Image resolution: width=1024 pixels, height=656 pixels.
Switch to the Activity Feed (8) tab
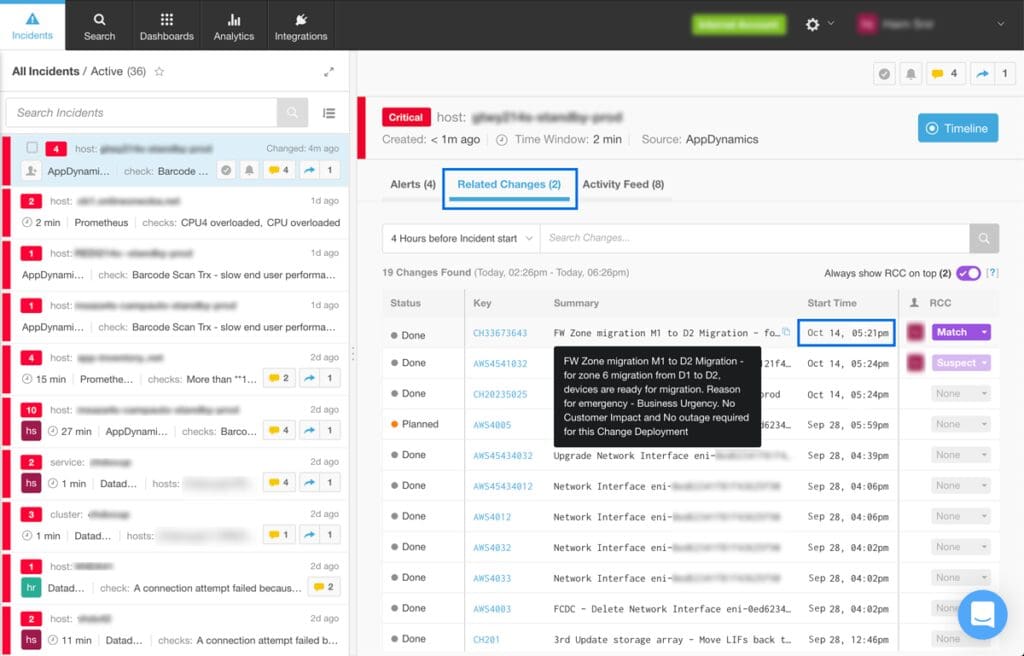coord(623,184)
